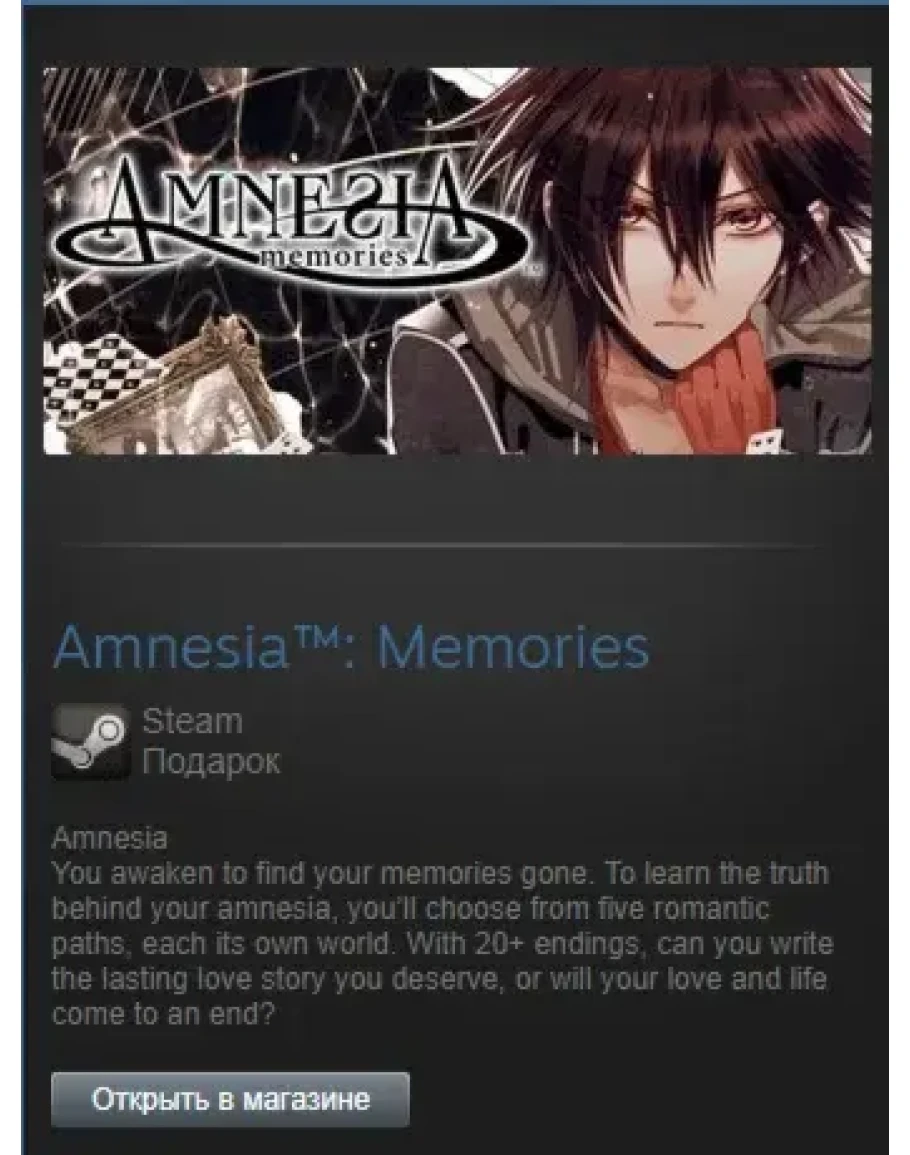Click the small Amnesia heading above description

click(110, 838)
